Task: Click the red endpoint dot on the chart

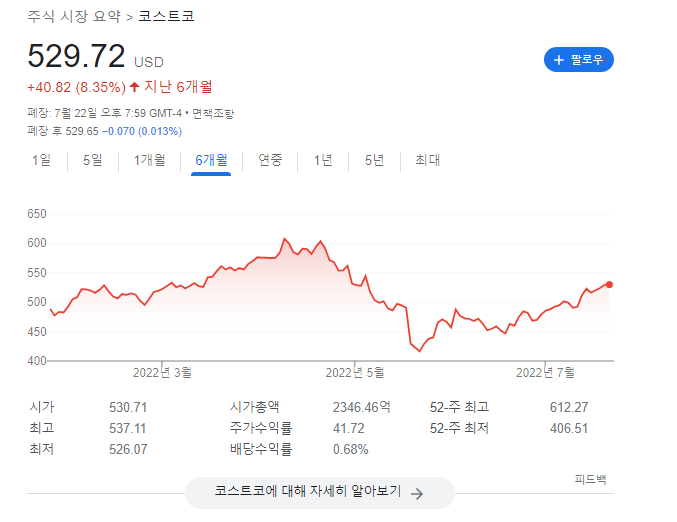Action: [609, 285]
